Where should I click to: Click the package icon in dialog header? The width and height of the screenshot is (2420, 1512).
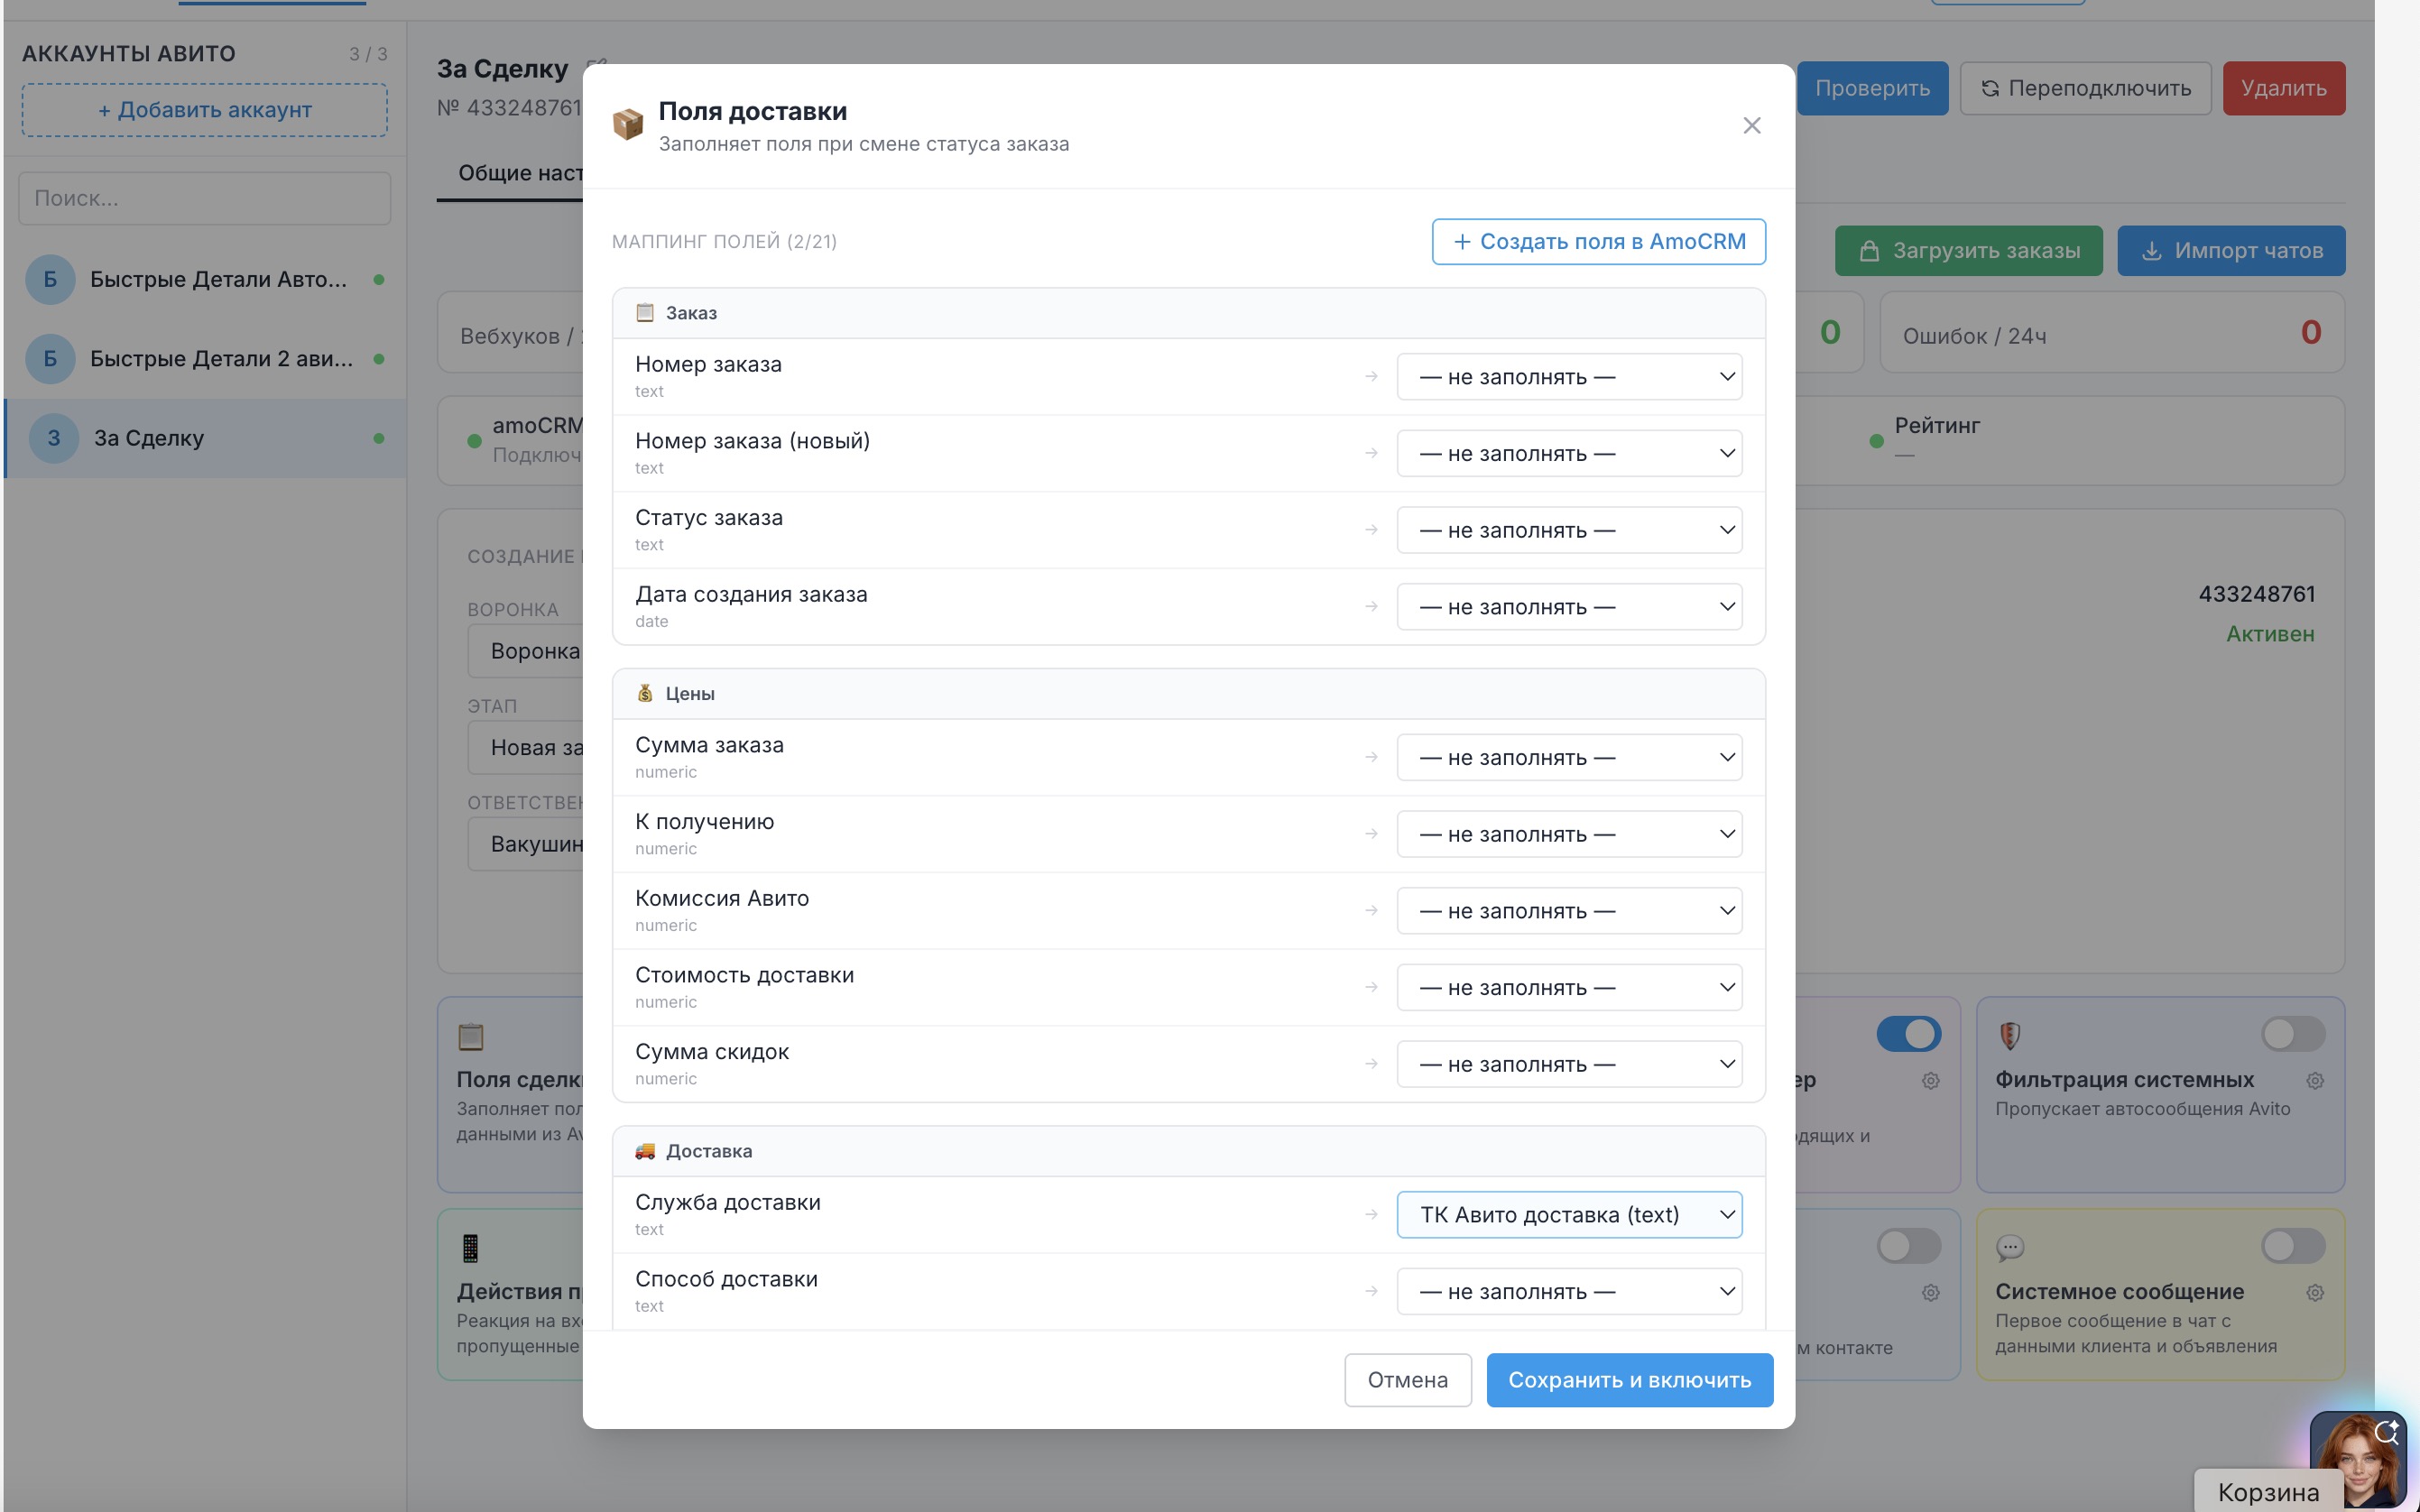[x=628, y=125]
